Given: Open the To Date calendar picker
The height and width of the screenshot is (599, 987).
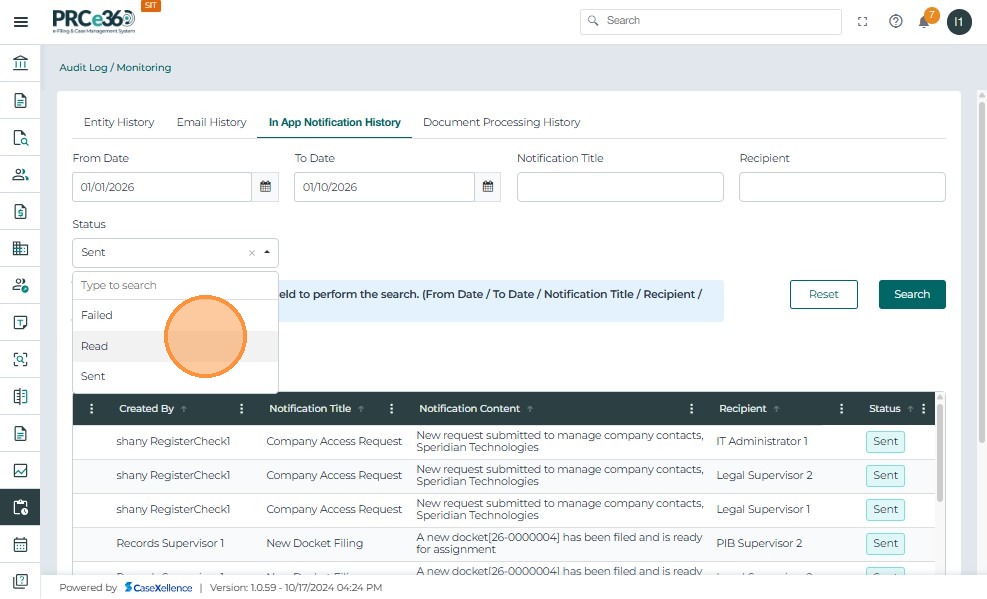Looking at the screenshot, I should 487,187.
